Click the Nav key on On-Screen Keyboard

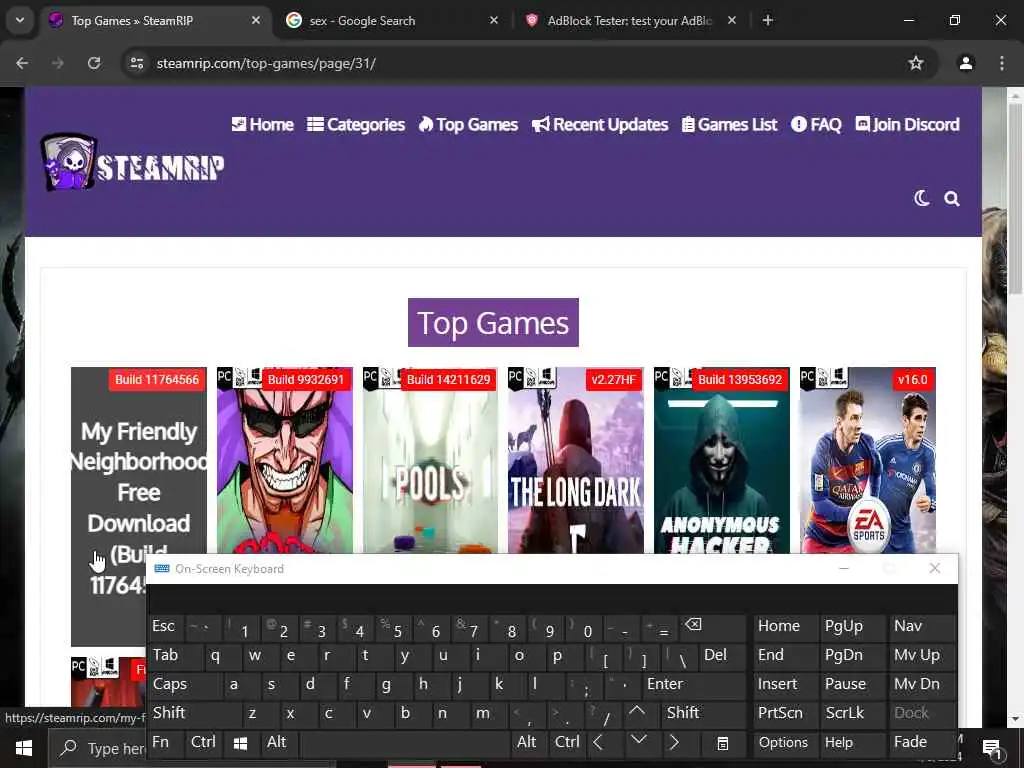click(x=921, y=626)
